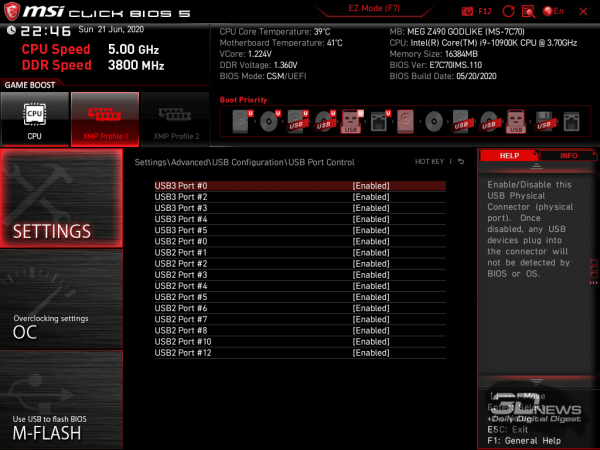600x450 pixels.
Task: Click the first hard drive boot priority icon
Action: [x=242, y=123]
